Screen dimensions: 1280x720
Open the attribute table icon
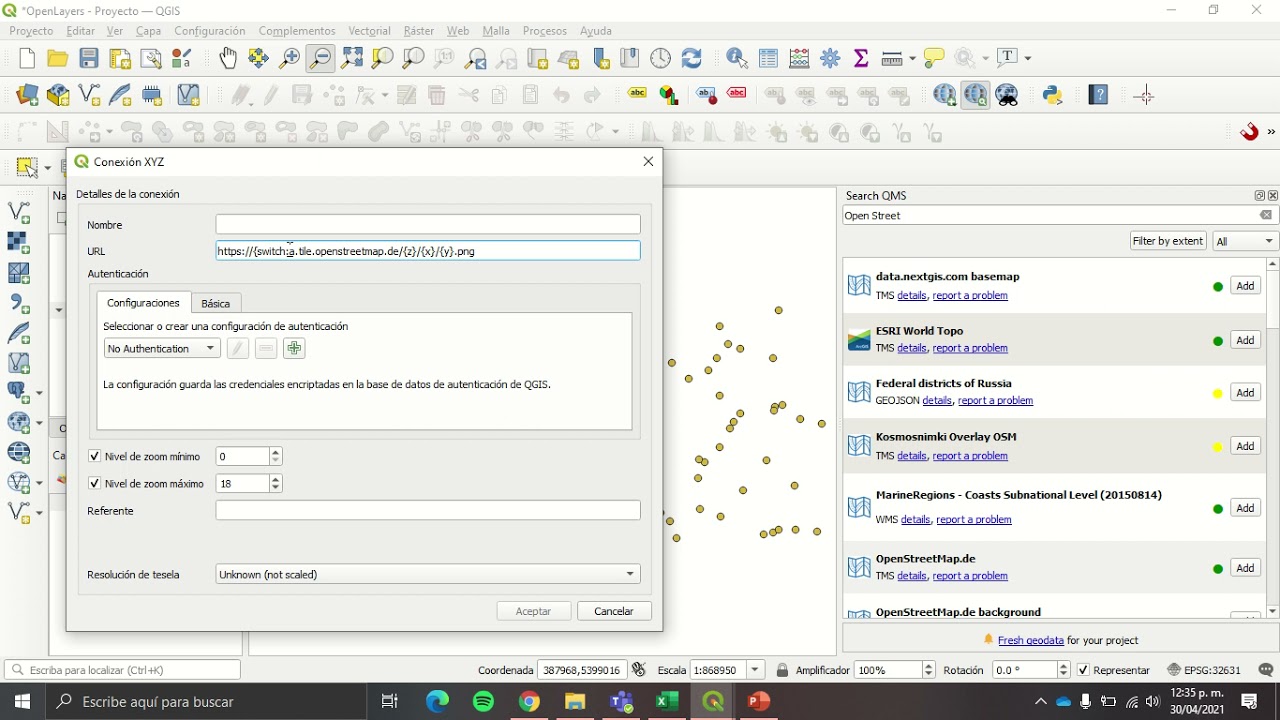768,59
